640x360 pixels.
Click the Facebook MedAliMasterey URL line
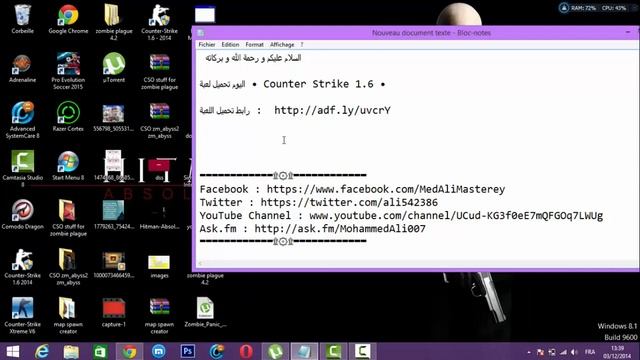[352, 189]
